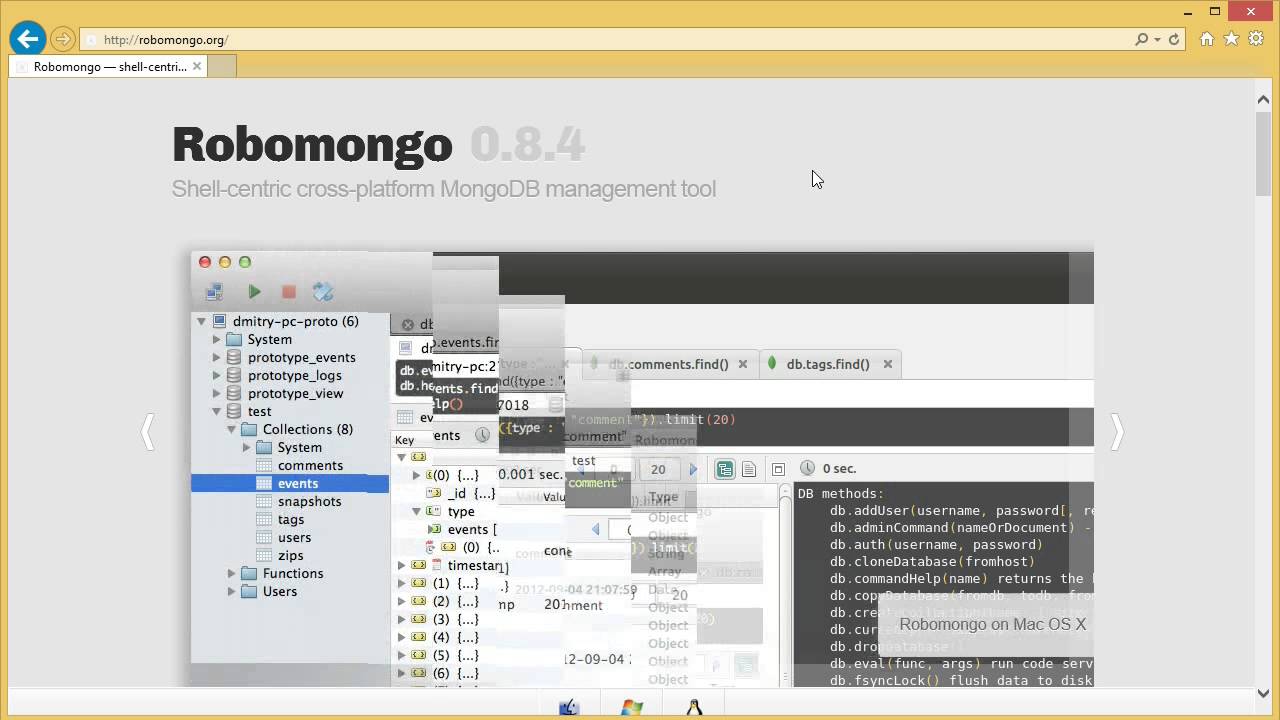Click the vertical page scrollbar thumb
Viewport: 1280px width, 720px height.
(1264, 155)
